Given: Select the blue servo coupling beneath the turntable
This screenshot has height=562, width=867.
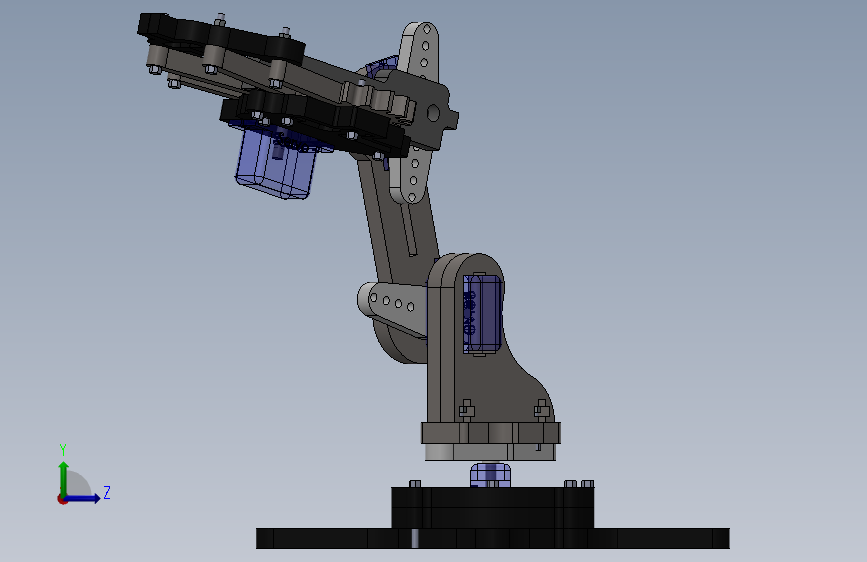Looking at the screenshot, I should (x=490, y=476).
